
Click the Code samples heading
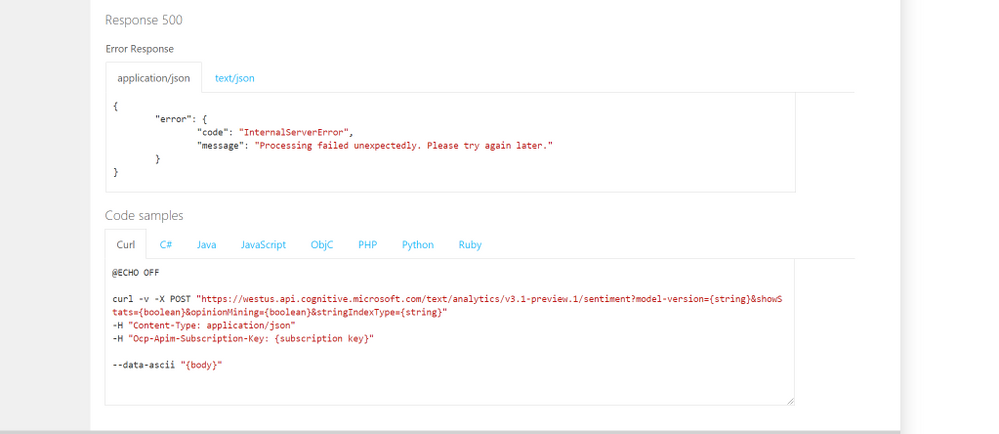point(144,215)
